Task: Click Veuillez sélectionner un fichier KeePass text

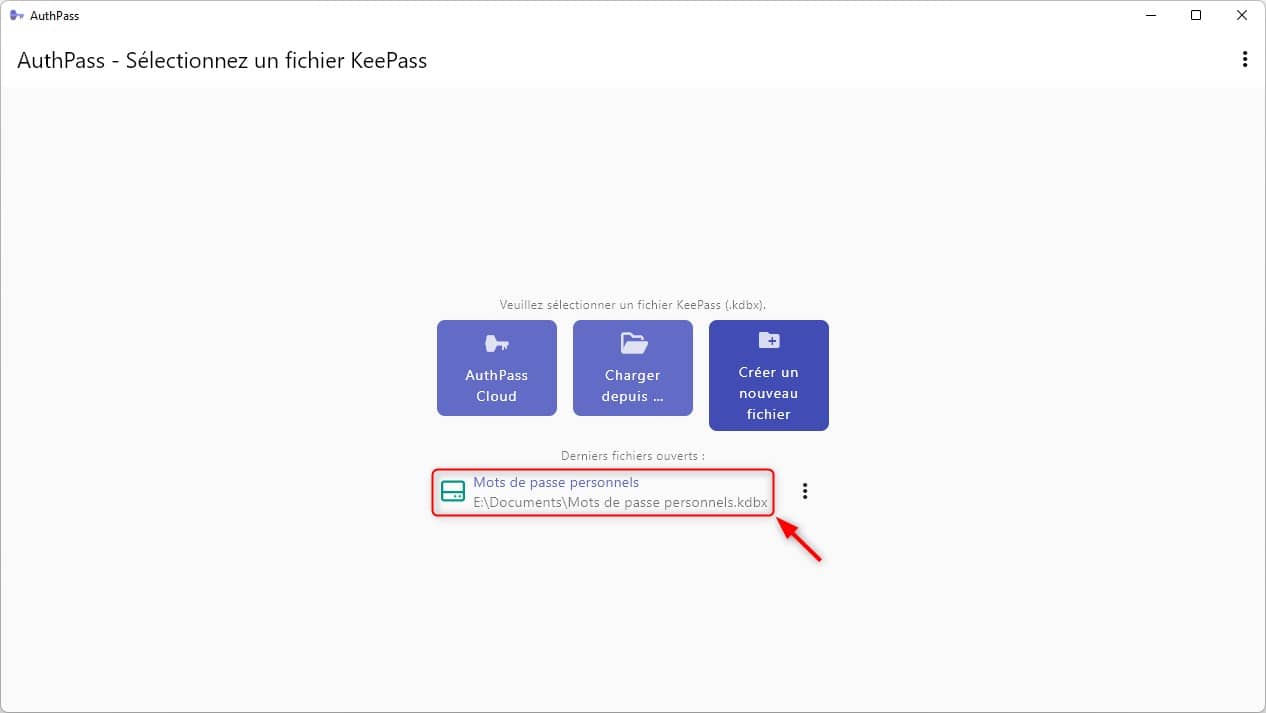Action: pyautogui.click(x=633, y=304)
